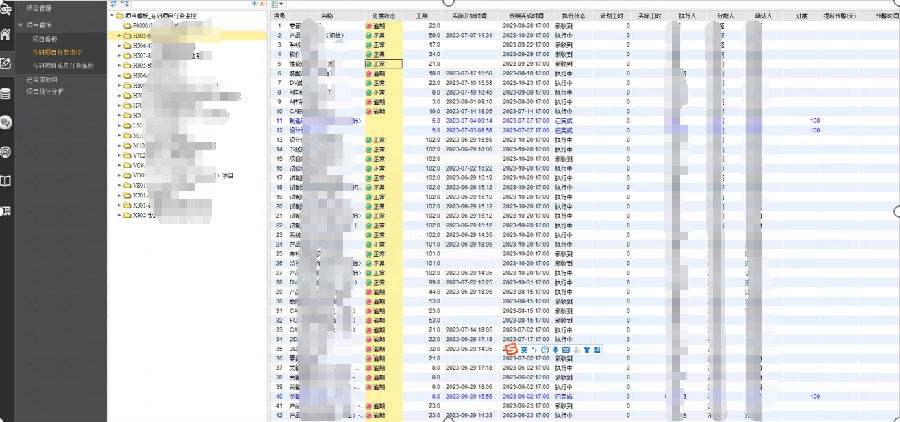Click the green normal status icon in row 2
Image resolution: width=900 pixels, height=422 pixels.
(369, 35)
